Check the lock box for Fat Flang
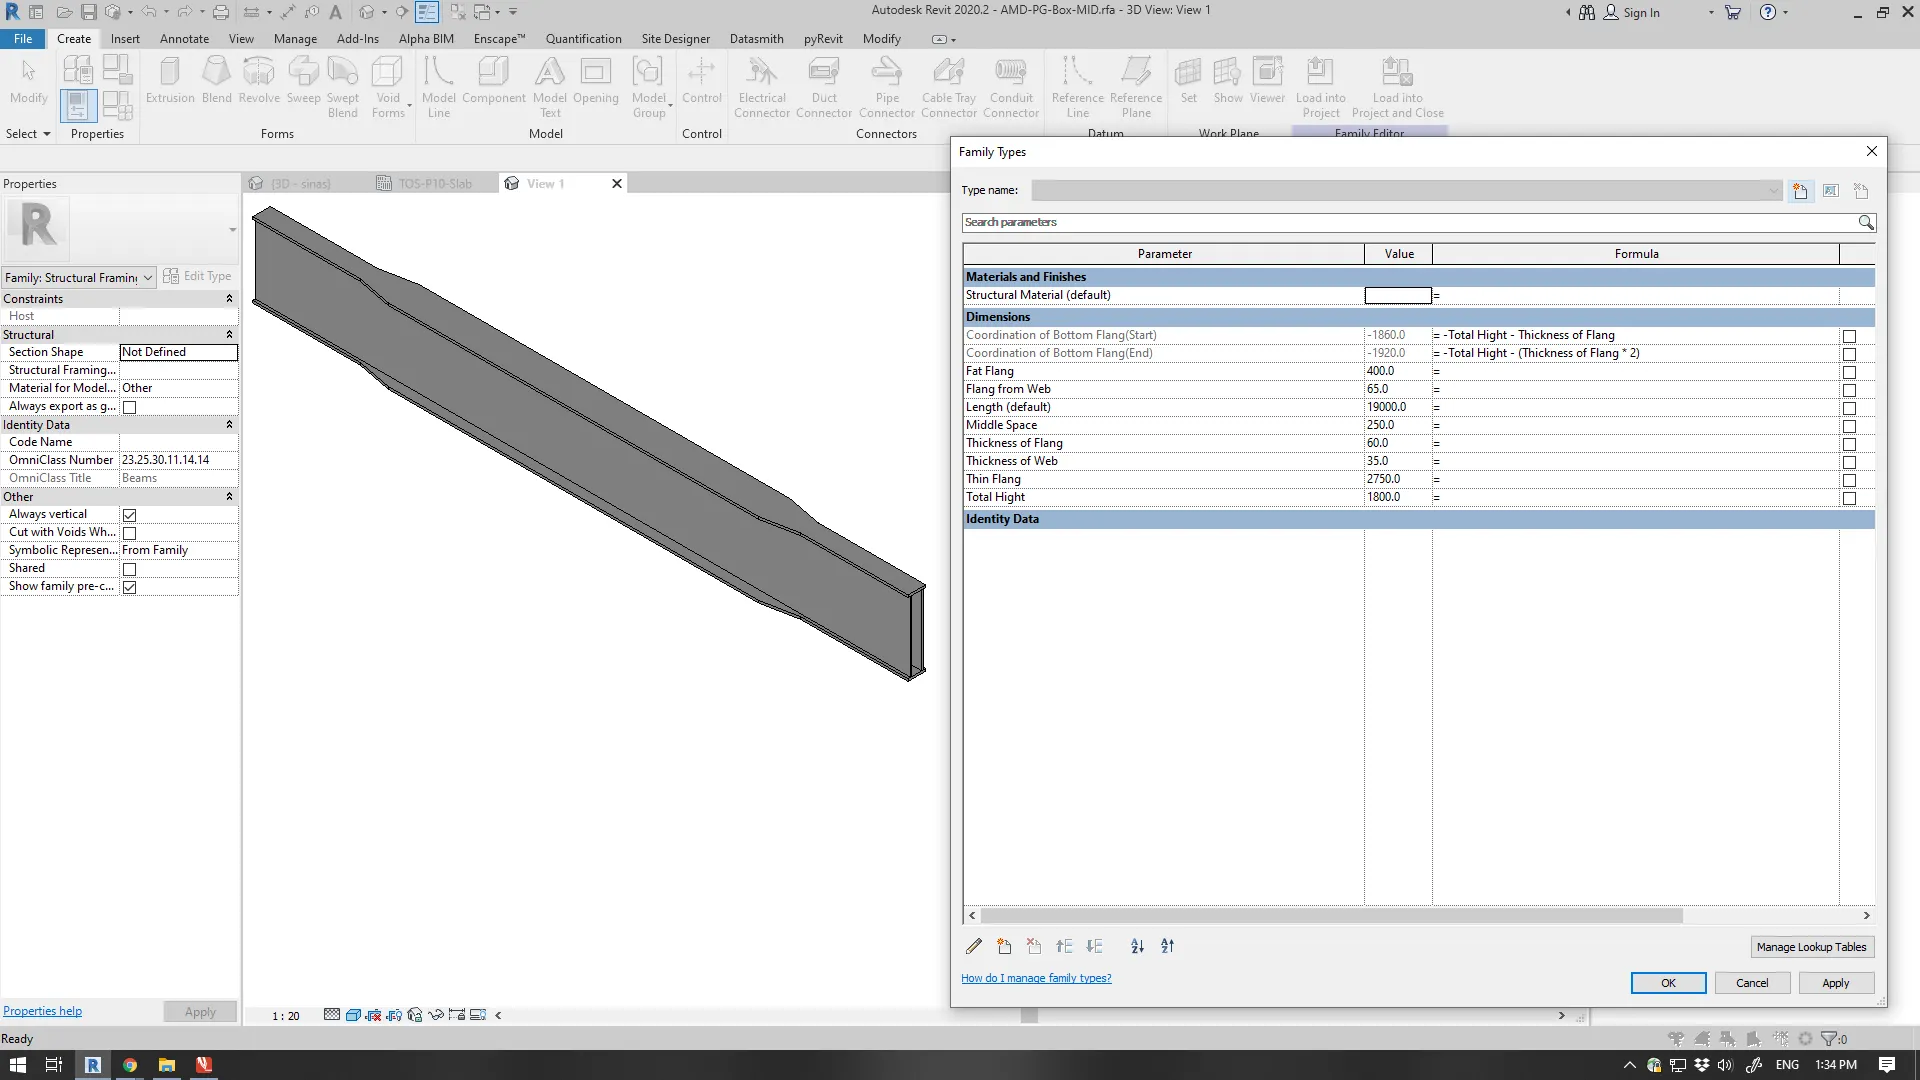This screenshot has height=1080, width=1920. point(1849,372)
